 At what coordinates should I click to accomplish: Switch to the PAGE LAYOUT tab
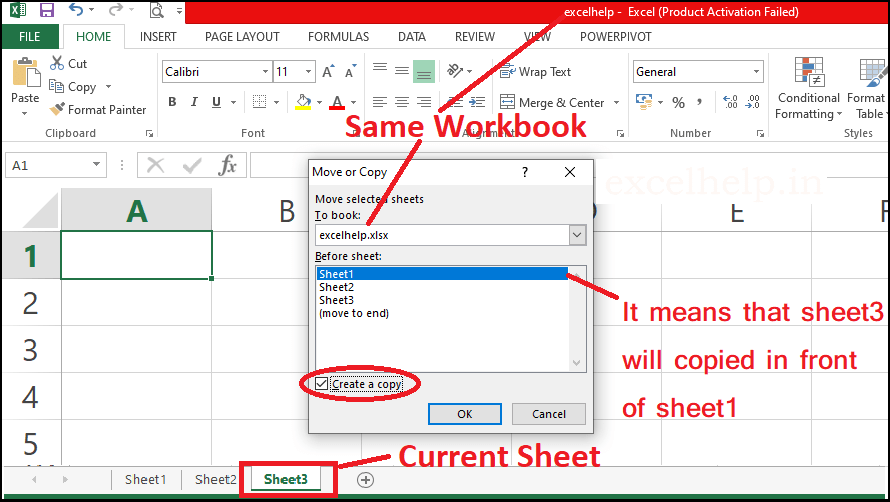242,37
